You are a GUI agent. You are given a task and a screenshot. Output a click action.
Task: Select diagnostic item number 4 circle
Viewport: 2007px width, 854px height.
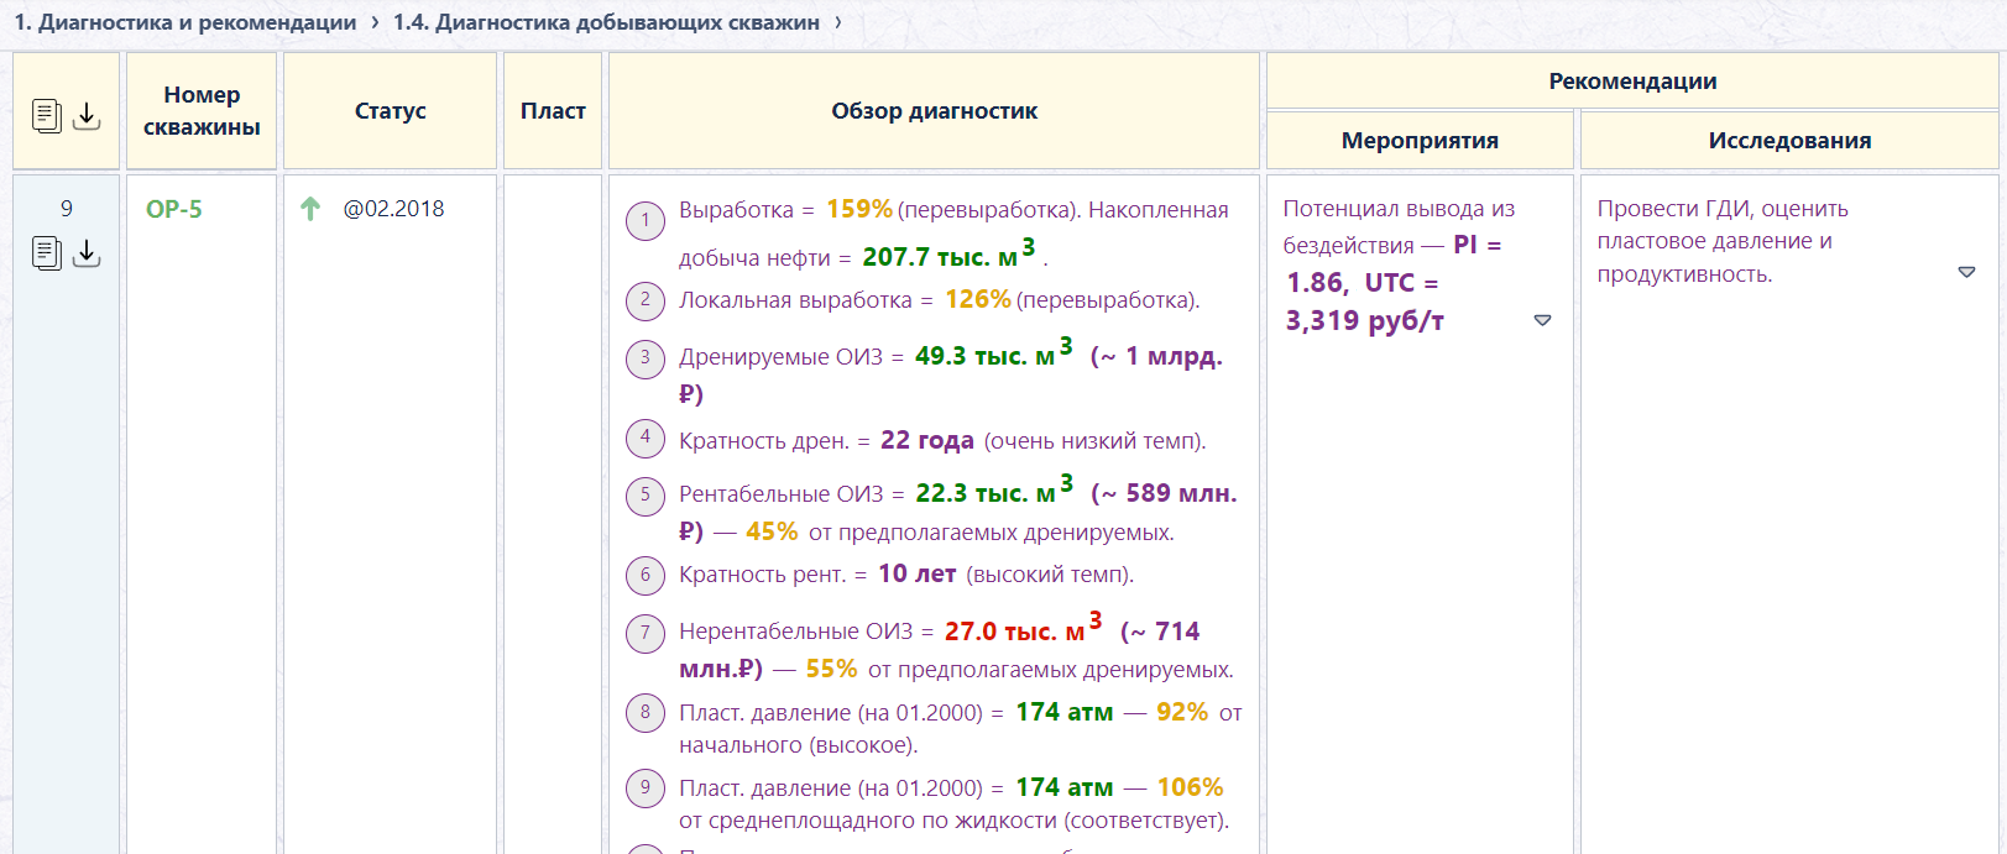click(645, 438)
